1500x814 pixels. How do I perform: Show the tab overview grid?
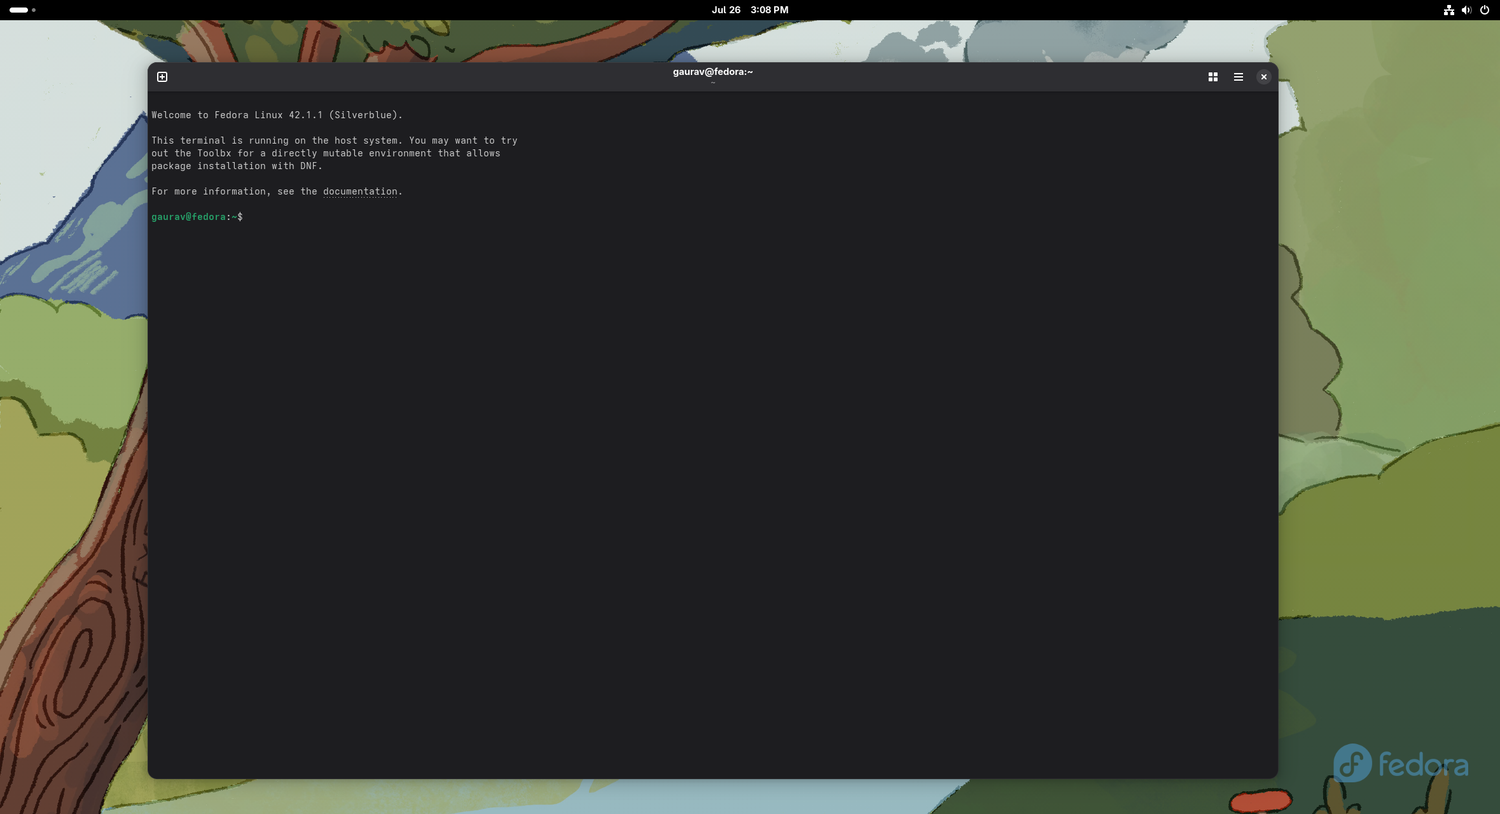pos(1213,77)
